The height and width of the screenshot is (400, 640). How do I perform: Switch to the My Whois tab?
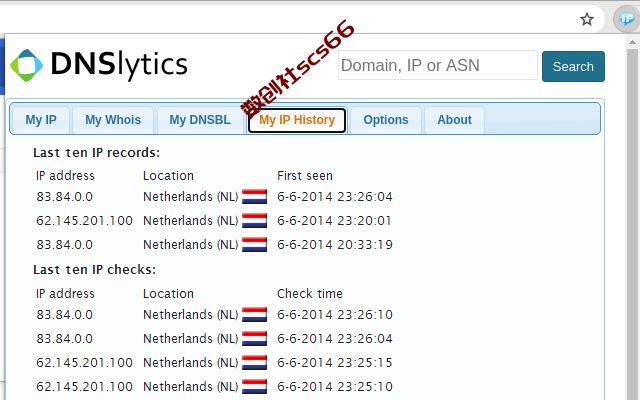[x=113, y=120]
